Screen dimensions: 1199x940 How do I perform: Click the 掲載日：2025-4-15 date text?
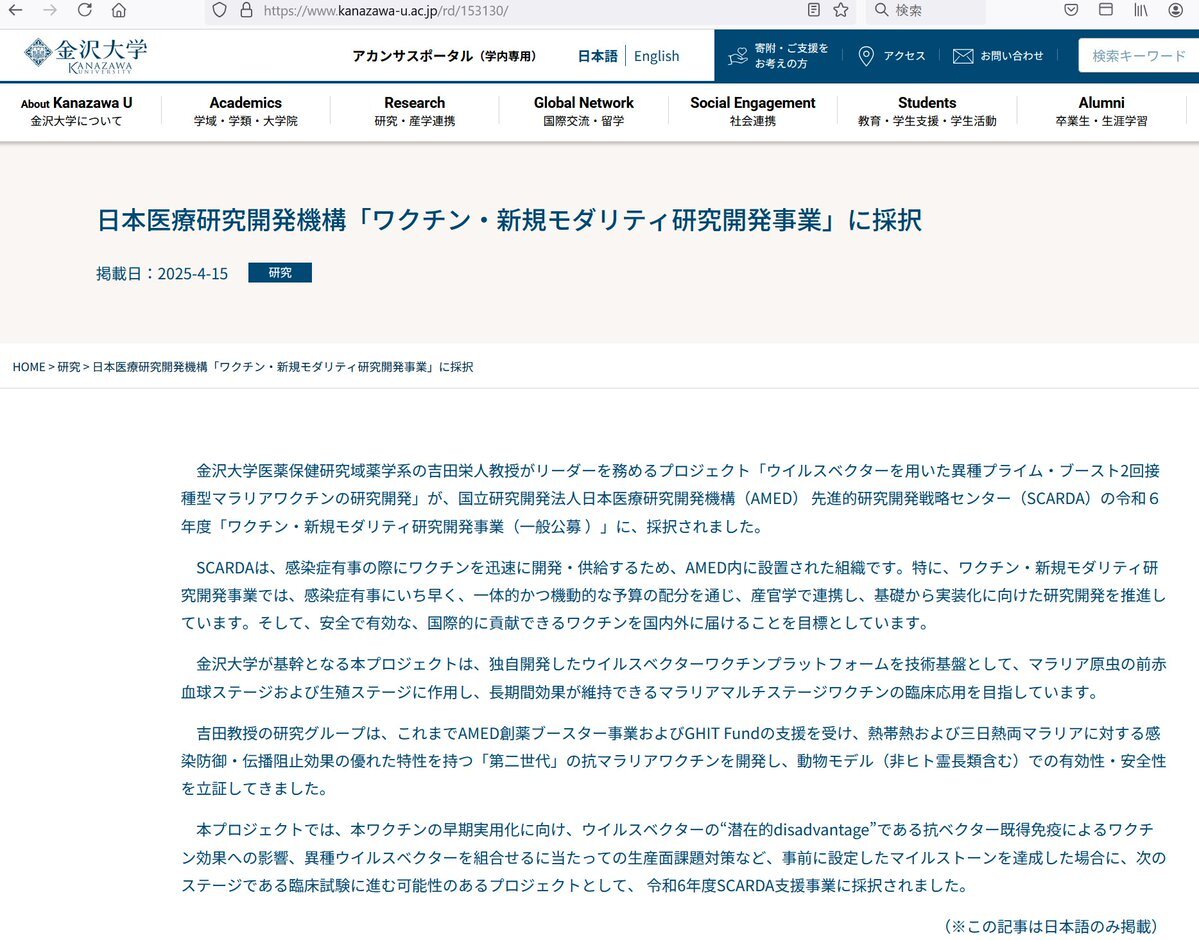[x=162, y=274]
